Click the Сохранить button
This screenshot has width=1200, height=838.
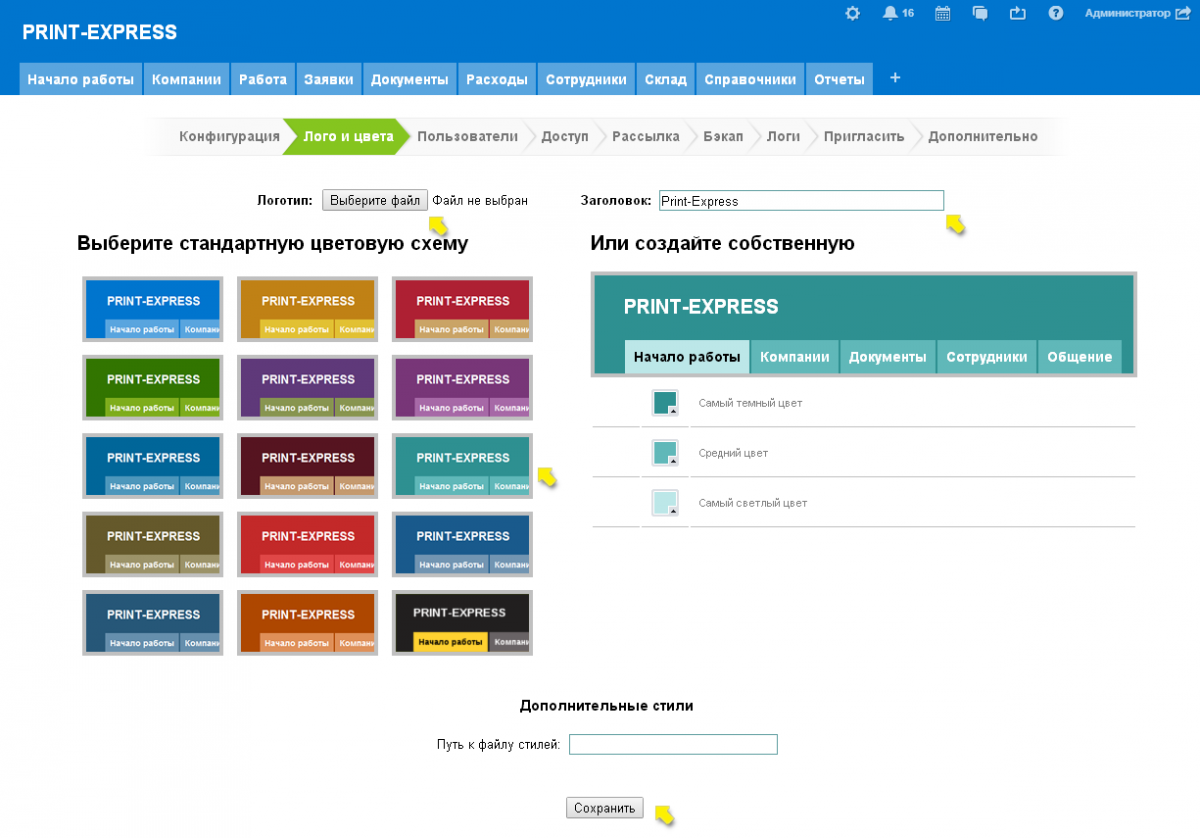(604, 808)
